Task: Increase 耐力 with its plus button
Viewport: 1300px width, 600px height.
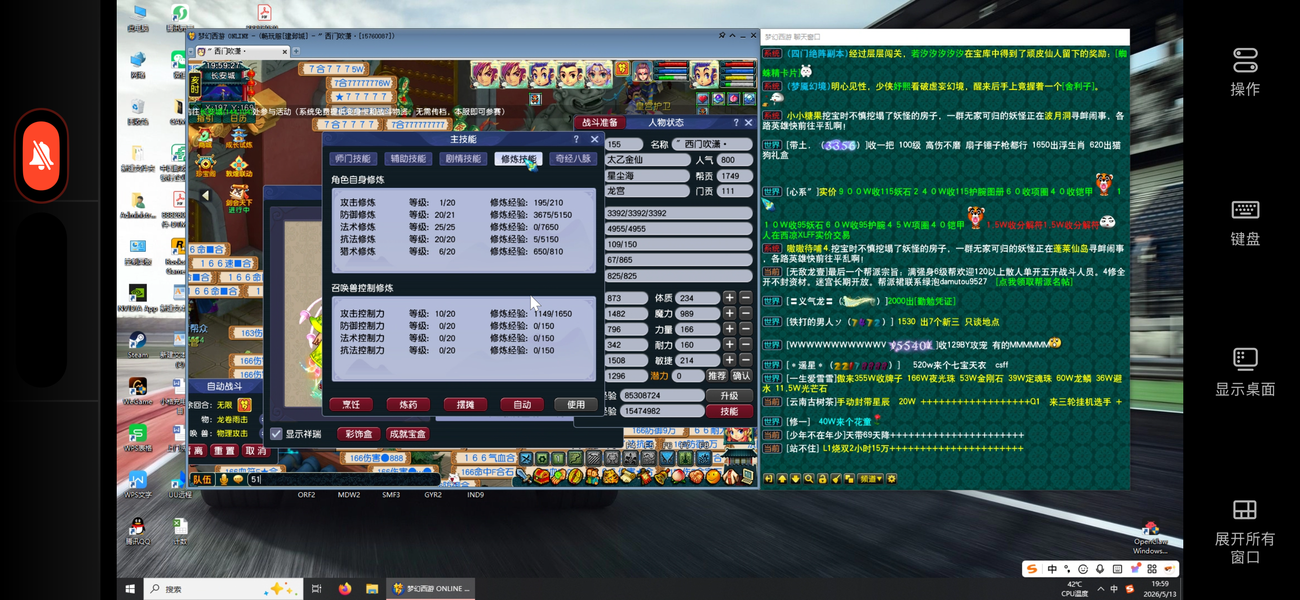Action: (730, 345)
